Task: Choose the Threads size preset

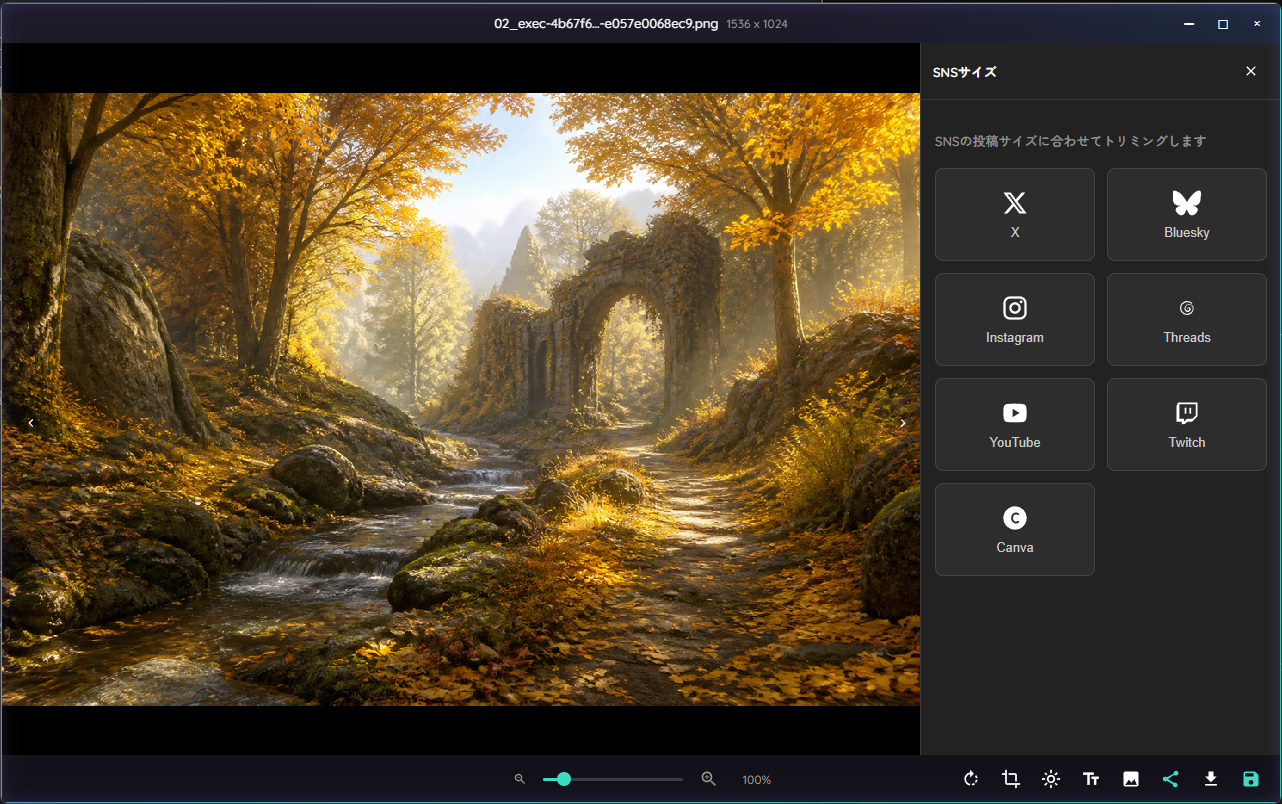Action: 1187,320
